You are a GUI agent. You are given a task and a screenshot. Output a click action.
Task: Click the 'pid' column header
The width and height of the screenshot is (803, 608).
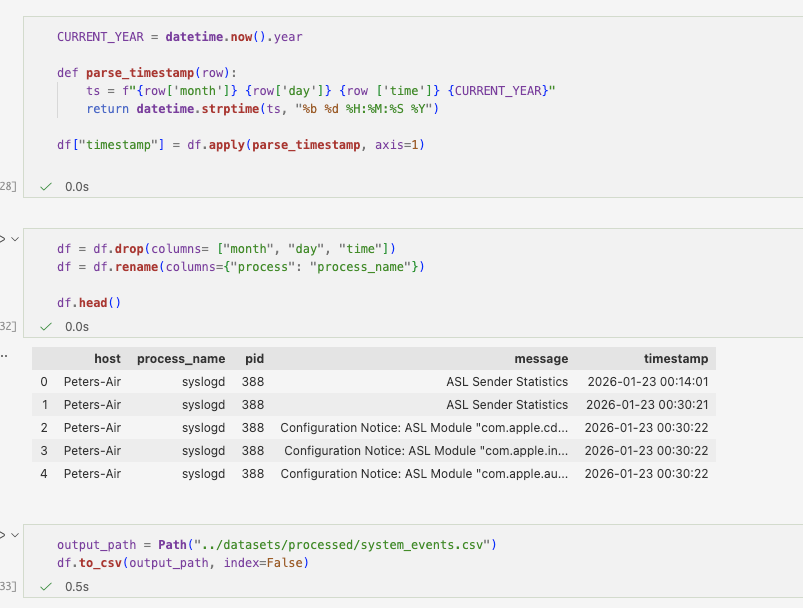[x=254, y=358]
